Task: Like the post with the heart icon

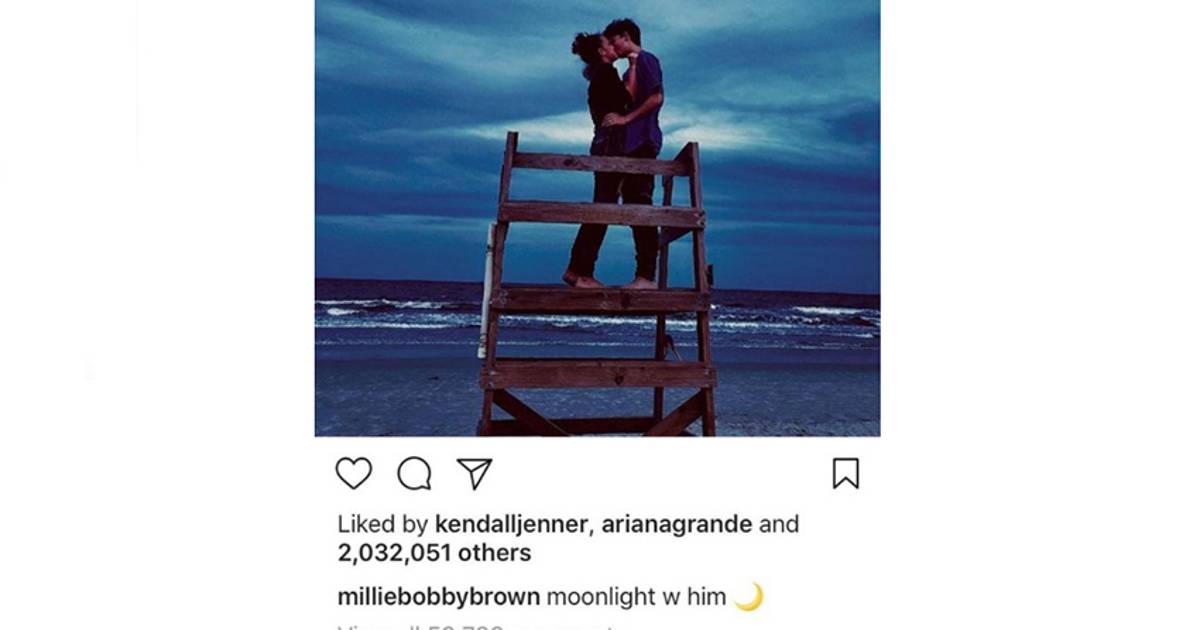Action: click(x=353, y=473)
